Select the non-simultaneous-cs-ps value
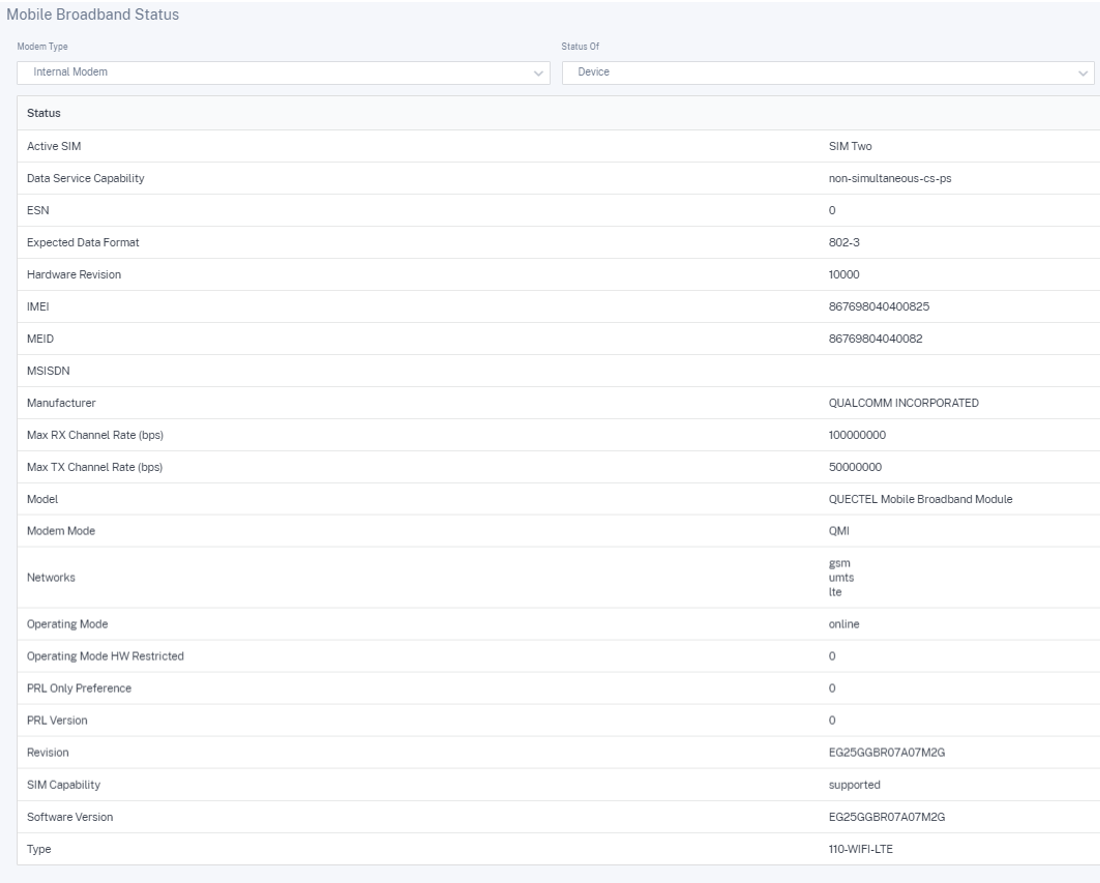This screenshot has width=1100, height=883. (x=890, y=178)
